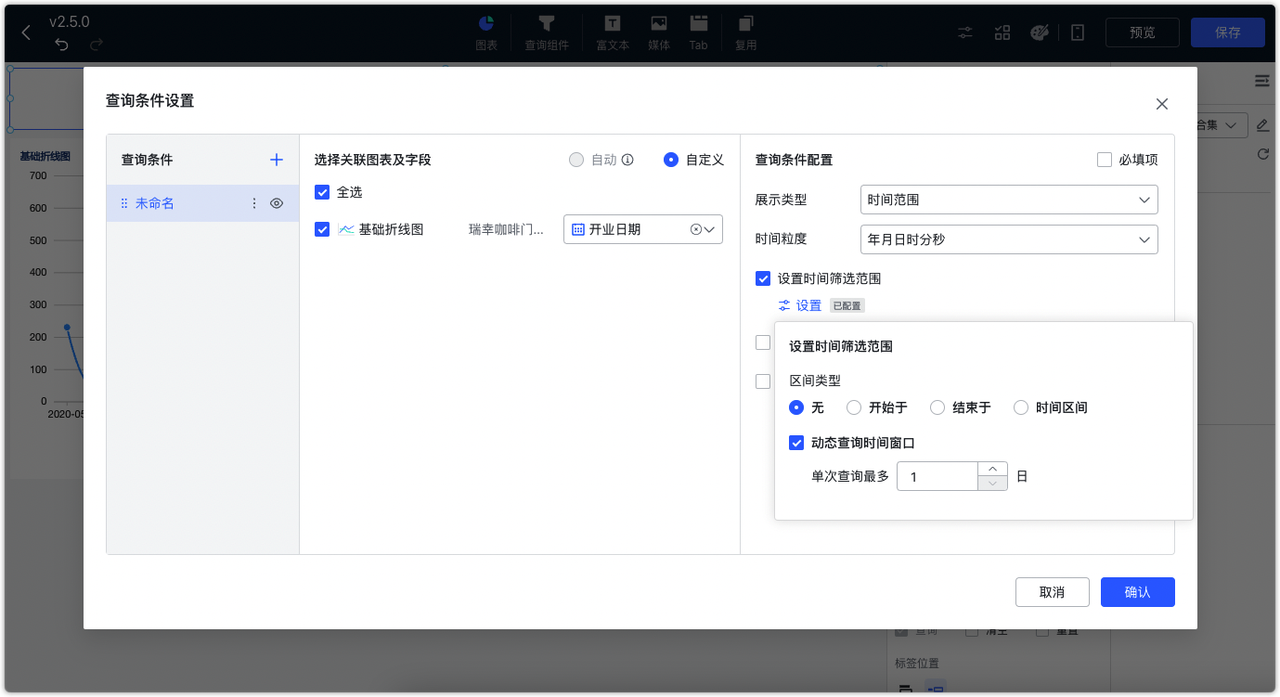This screenshot has height=697, width=1280.
Task: Open the 时间粒度 dropdown showing 年月日时分秒
Action: coord(1008,239)
